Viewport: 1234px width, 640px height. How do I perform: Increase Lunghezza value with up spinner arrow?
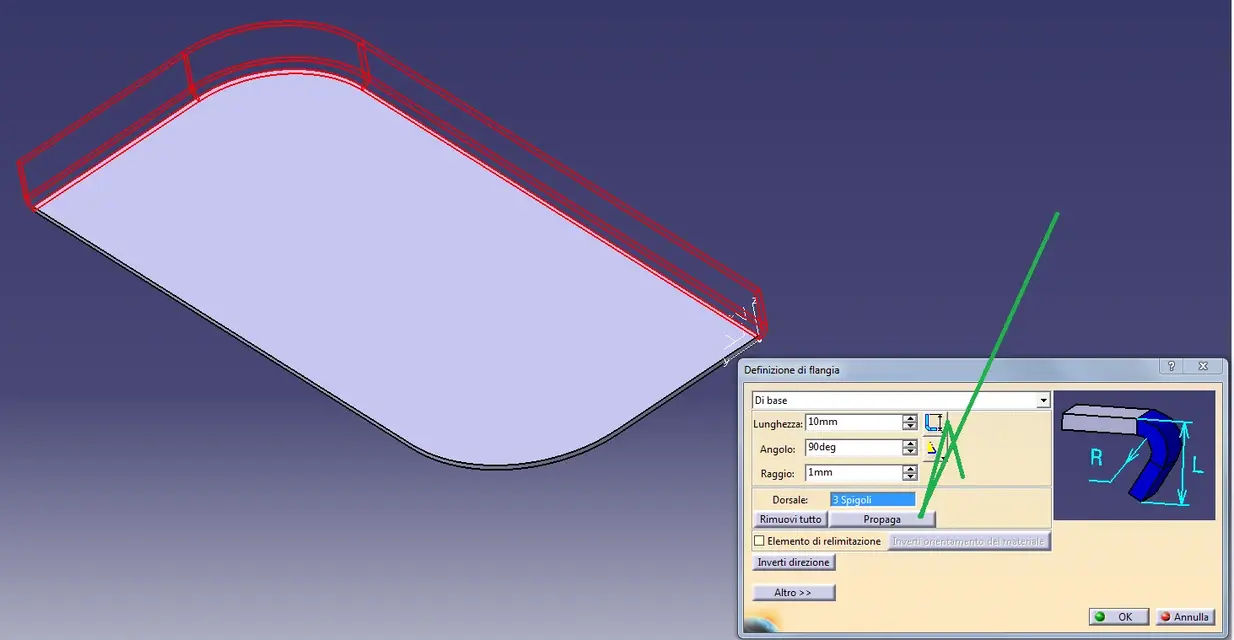[909, 418]
